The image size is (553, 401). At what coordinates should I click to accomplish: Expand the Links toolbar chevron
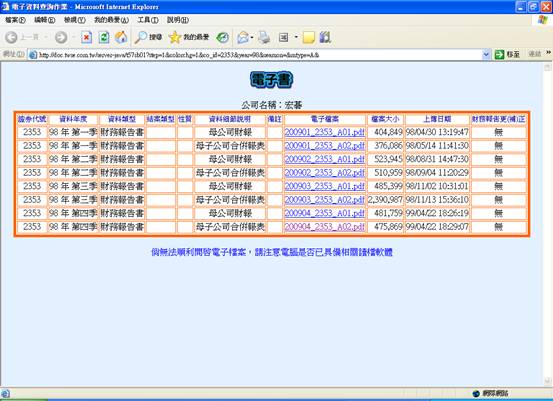548,53
